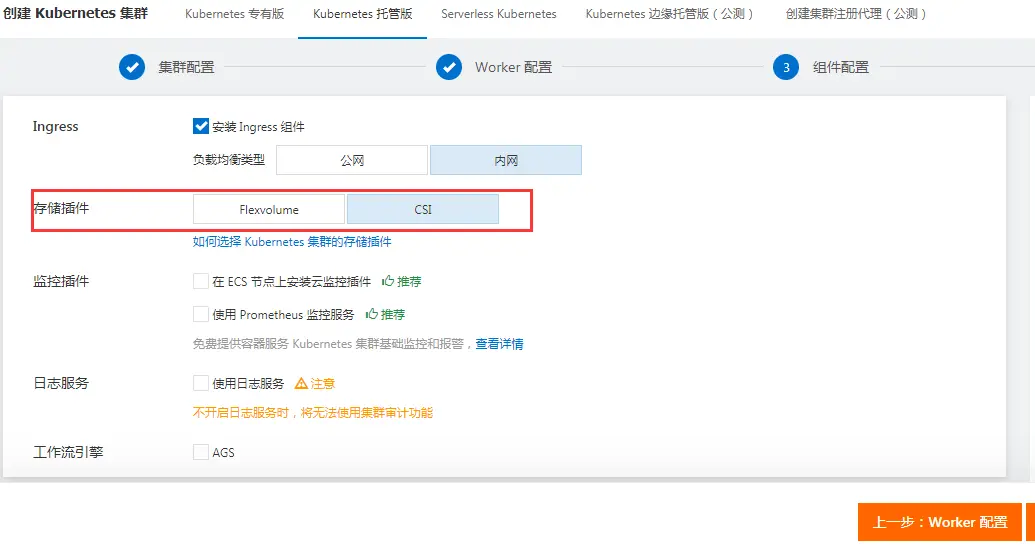1035x555 pixels.
Task: Open the 查看详情 link
Action: pos(499,344)
